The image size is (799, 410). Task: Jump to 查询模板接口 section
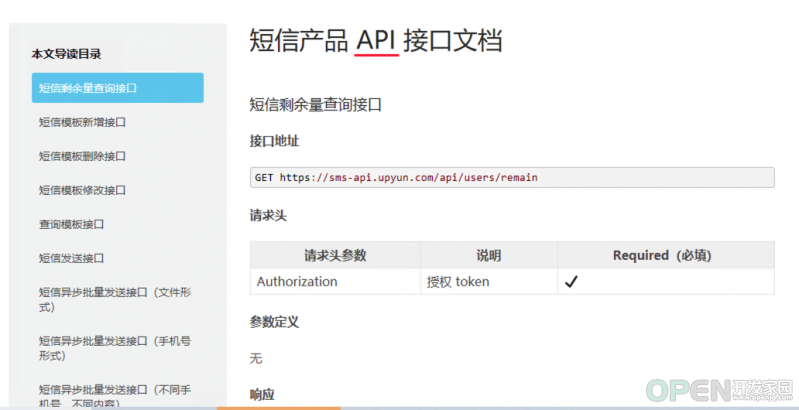(71, 224)
